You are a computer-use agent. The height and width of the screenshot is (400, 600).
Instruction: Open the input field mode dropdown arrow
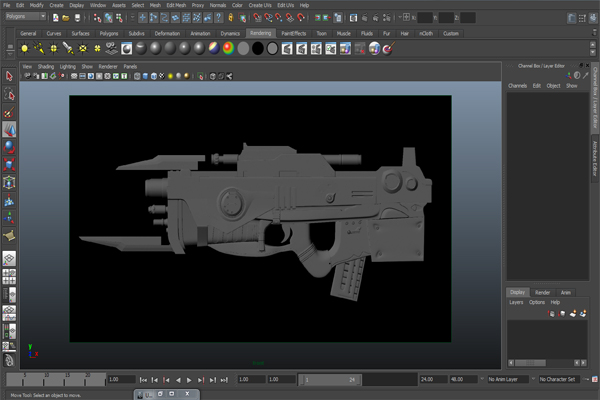click(x=400, y=18)
